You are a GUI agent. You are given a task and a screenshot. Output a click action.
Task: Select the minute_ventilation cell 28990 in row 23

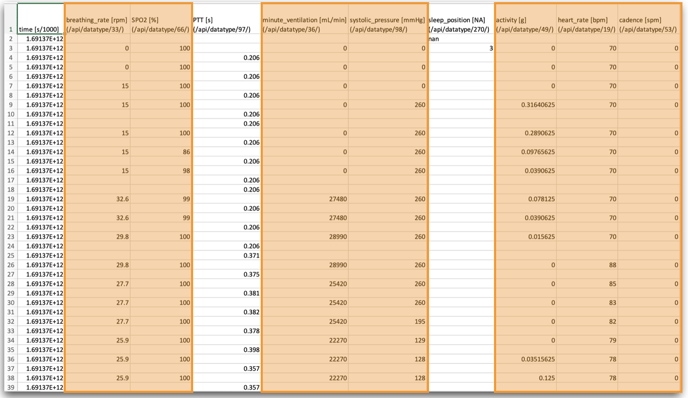tap(305, 237)
